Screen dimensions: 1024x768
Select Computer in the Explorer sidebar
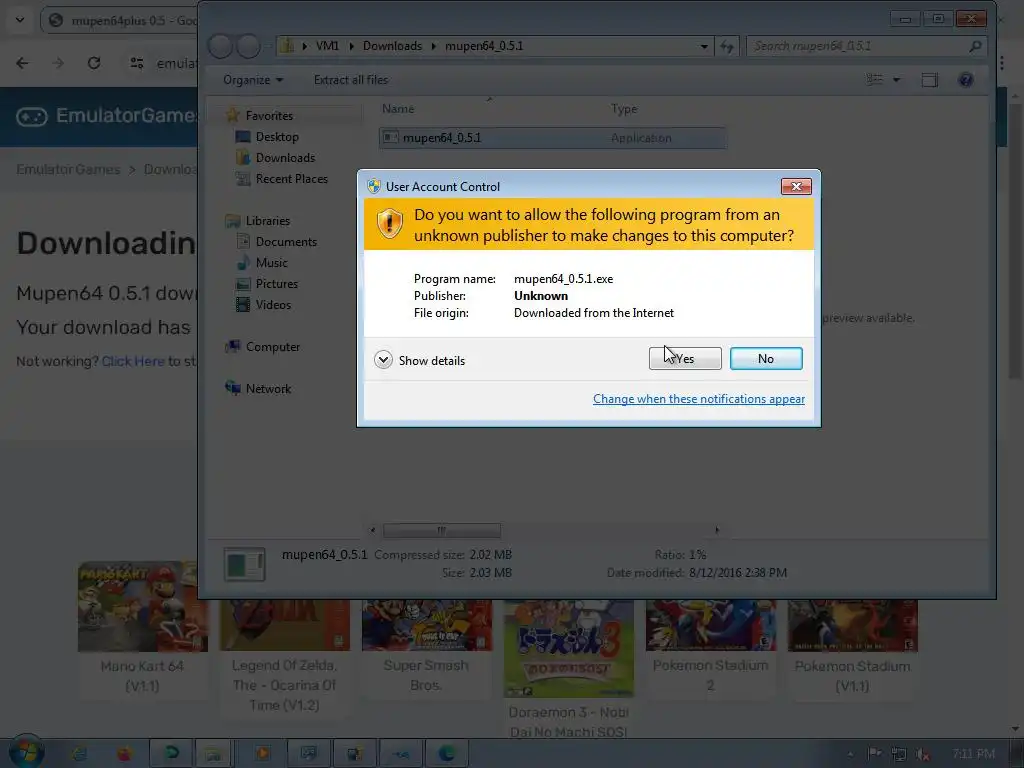click(273, 347)
